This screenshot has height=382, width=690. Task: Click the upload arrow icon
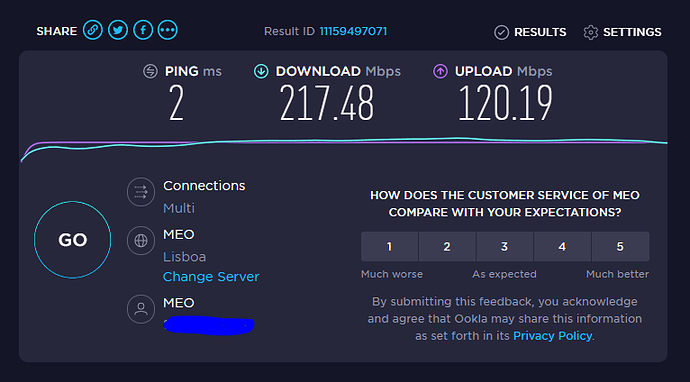[x=440, y=71]
